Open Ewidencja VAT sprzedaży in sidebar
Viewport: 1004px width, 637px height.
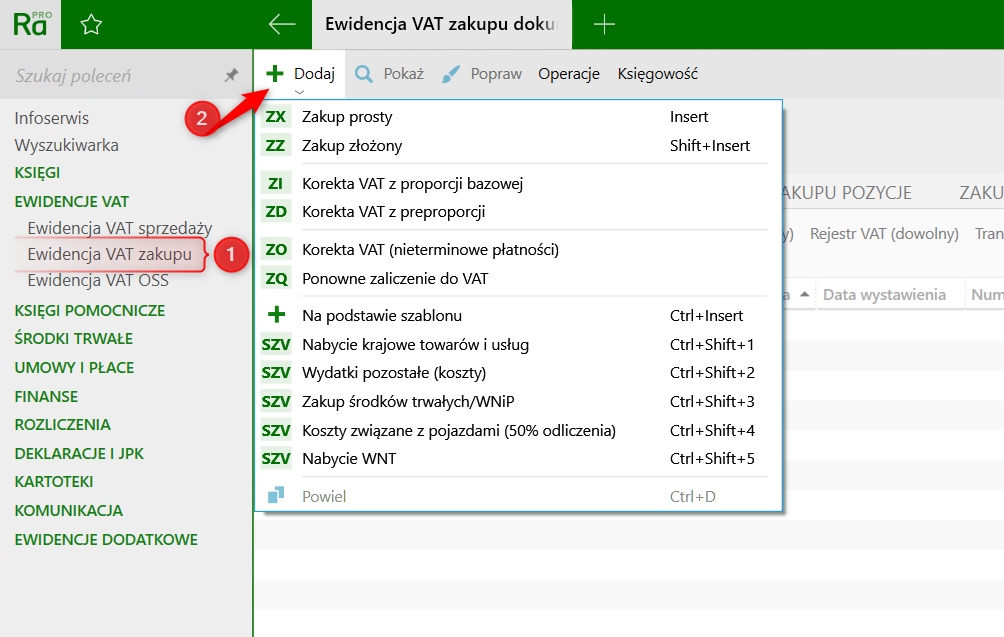(x=119, y=228)
